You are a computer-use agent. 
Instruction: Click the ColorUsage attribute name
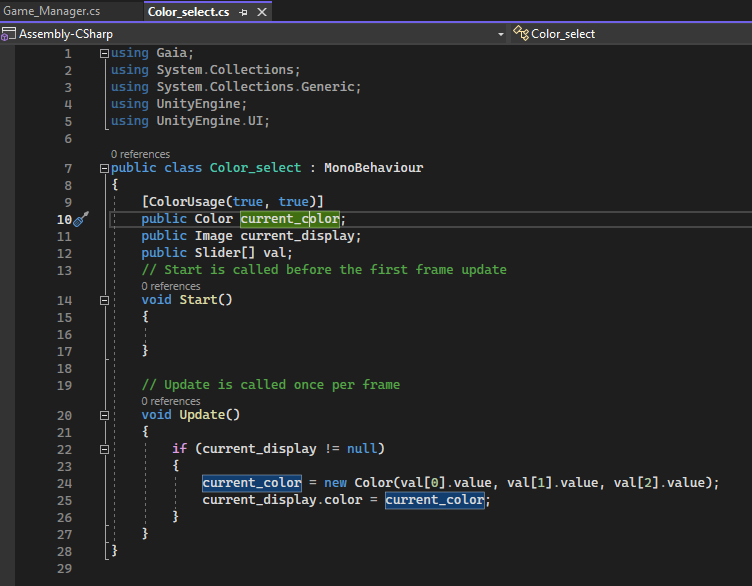[x=186, y=202]
